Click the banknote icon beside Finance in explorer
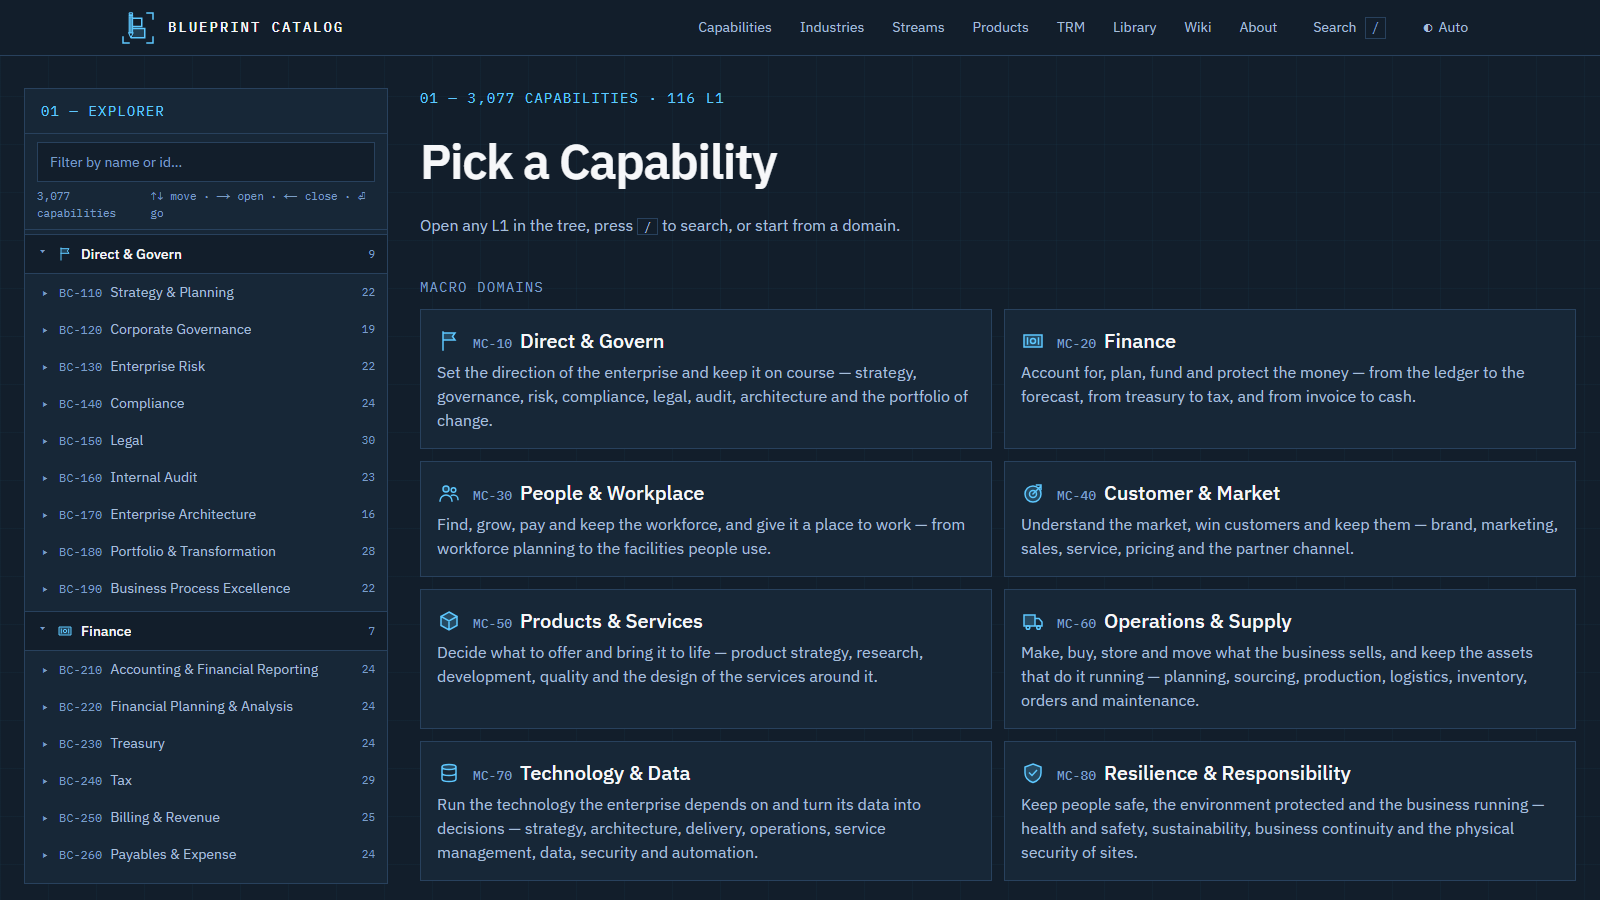 click(65, 631)
